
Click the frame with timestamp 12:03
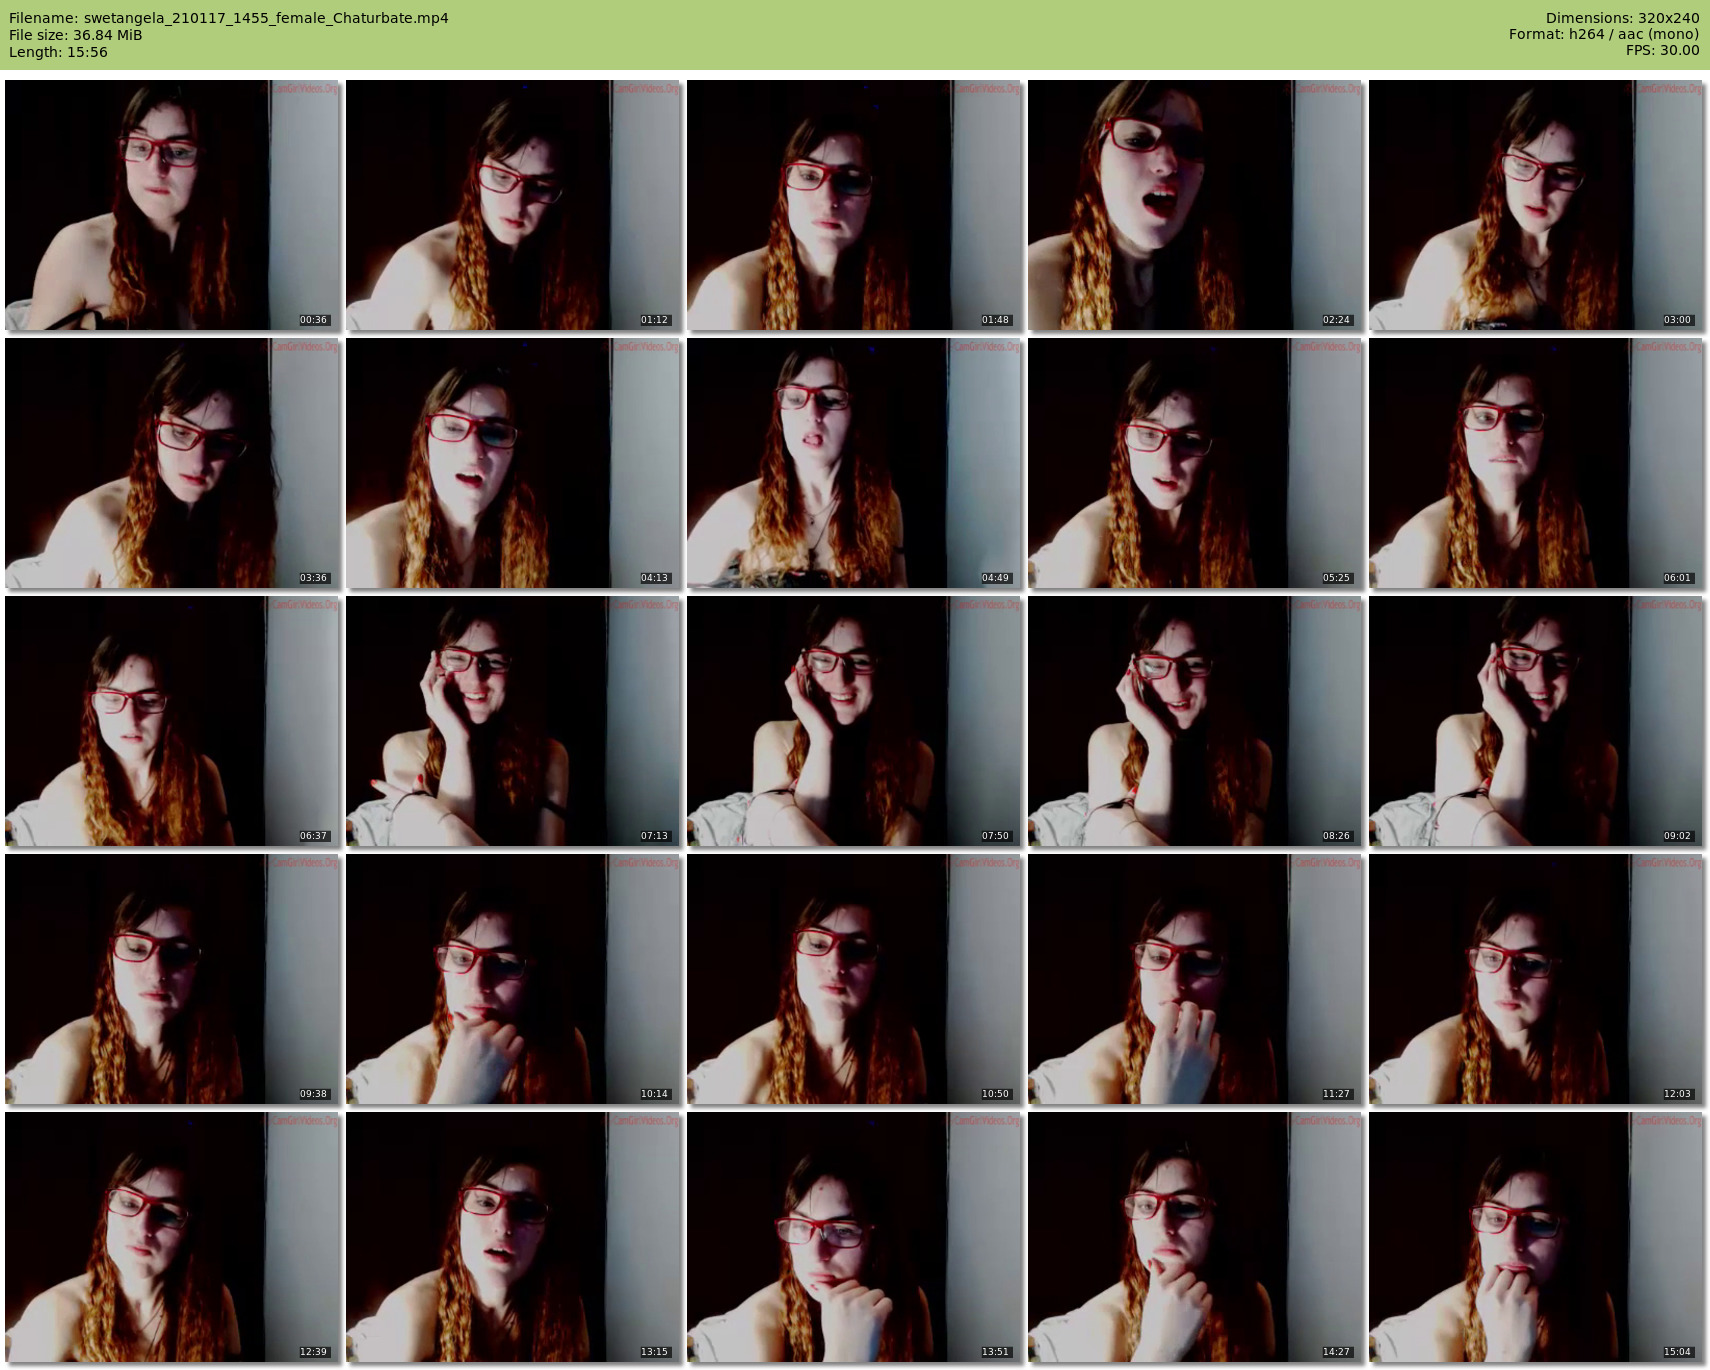1536,979
